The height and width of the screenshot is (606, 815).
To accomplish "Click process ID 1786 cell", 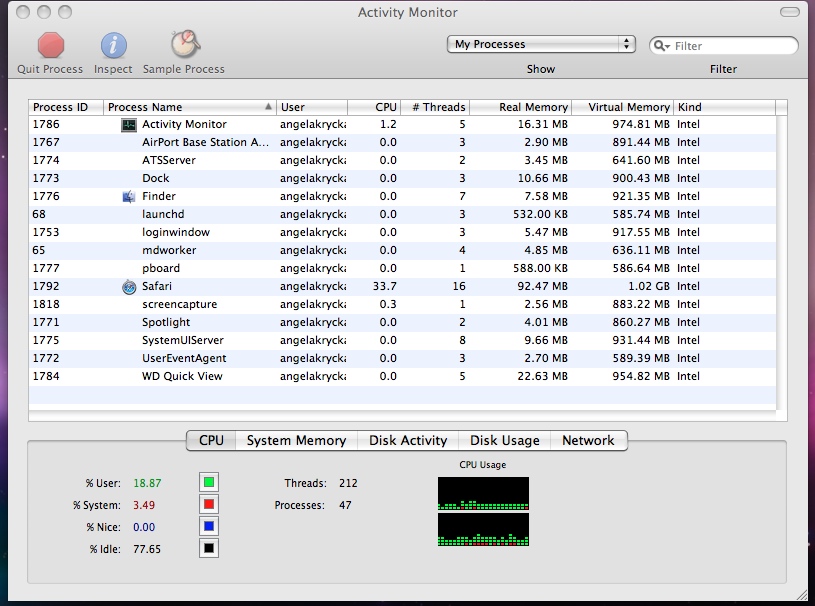I will (46, 124).
